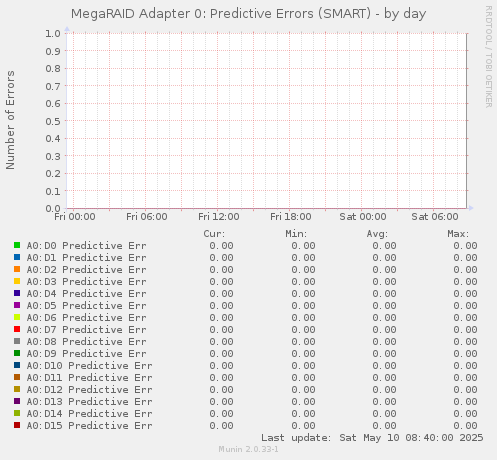This screenshot has height=460, width=497.
Task: Select the 'A0:D4 Predictive Err' legend label
Action: pos(86,294)
